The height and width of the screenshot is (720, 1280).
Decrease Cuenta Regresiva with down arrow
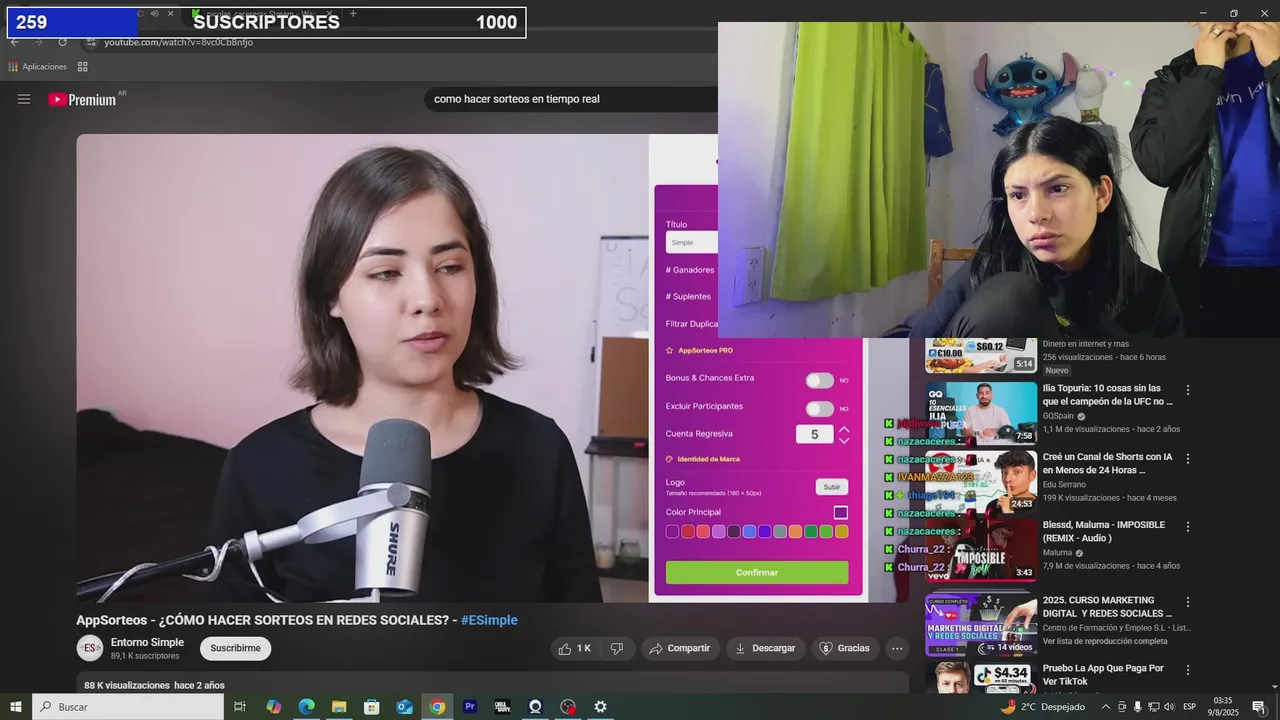pos(844,440)
